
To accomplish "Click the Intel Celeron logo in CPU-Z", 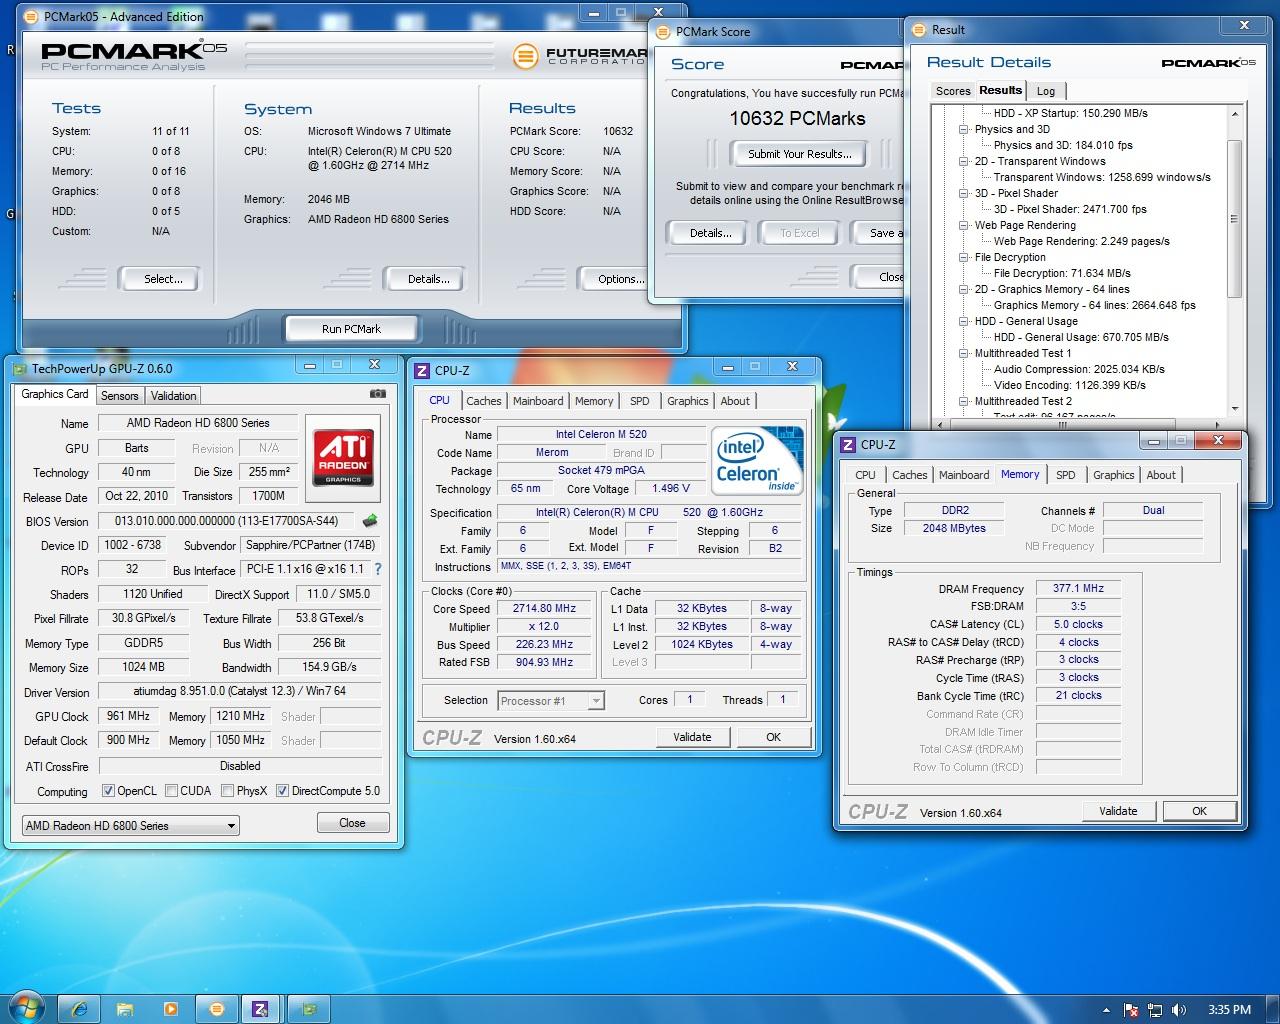I will coord(757,460).
